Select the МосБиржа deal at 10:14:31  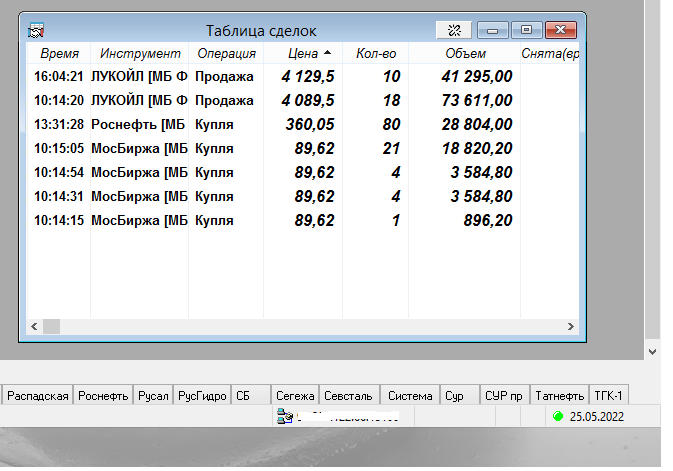coord(303,197)
